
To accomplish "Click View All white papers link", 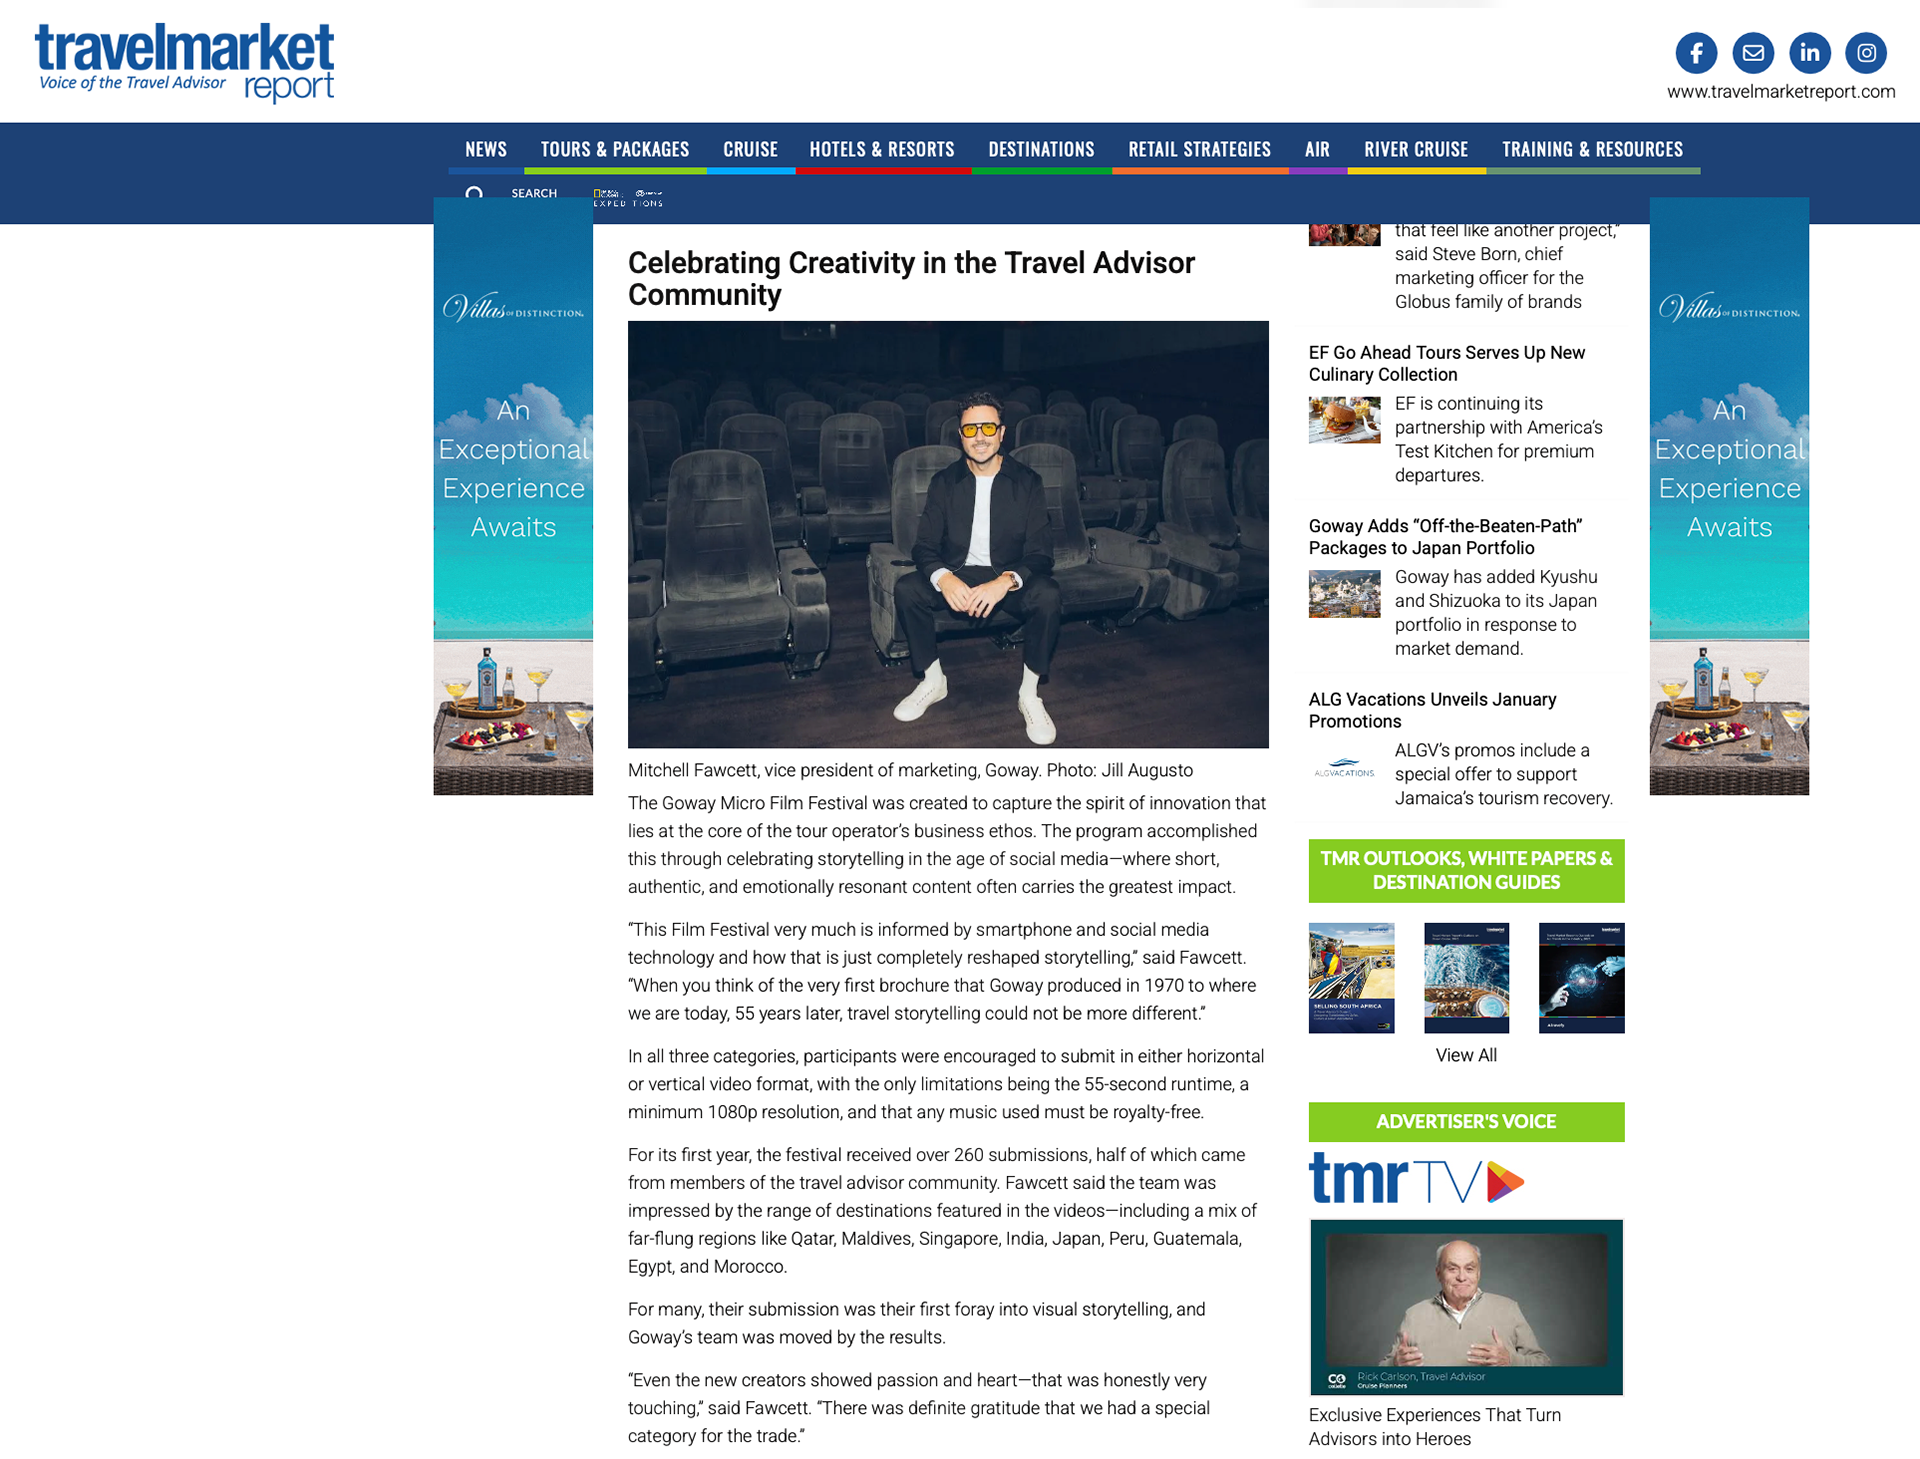I will point(1466,1055).
